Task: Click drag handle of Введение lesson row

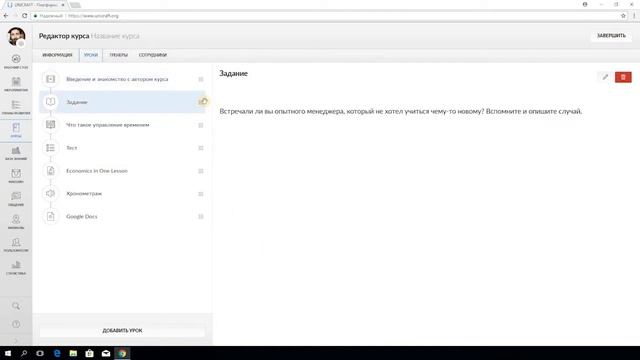Action: [x=201, y=79]
